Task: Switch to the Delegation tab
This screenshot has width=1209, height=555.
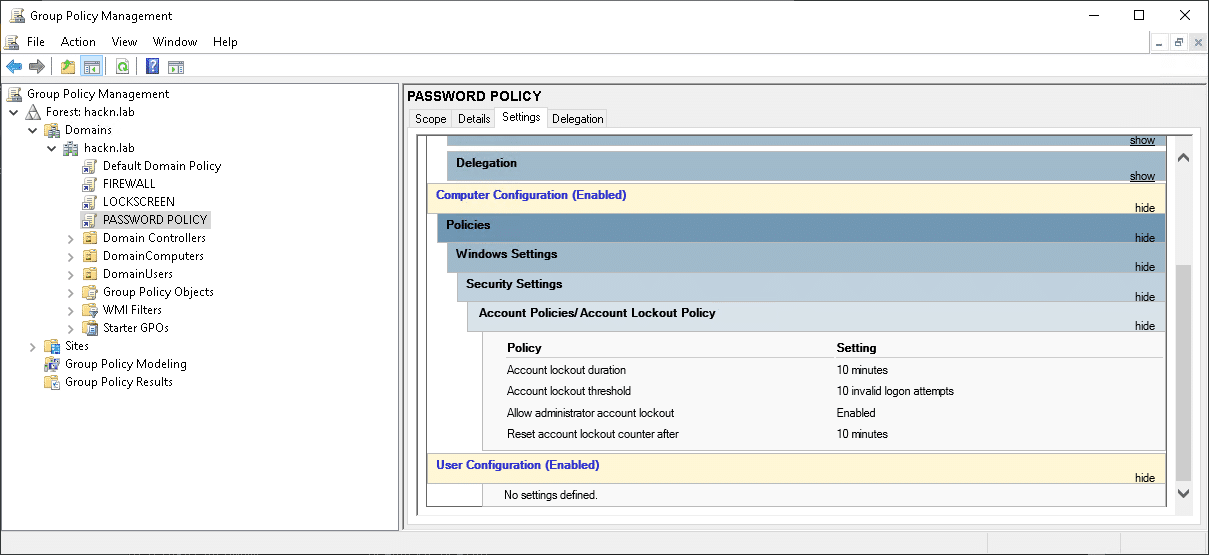Action: pos(578,119)
